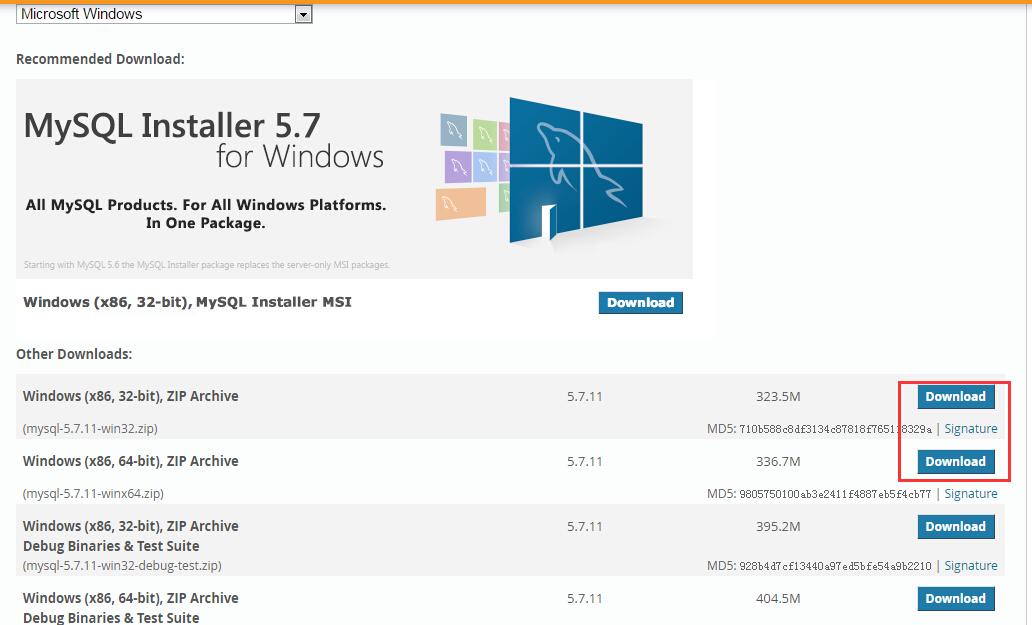This screenshot has height=625, width=1032.
Task: Select text 'Windows (x86, 32-bit), MySQL Installer MSI'
Action: click(x=188, y=303)
